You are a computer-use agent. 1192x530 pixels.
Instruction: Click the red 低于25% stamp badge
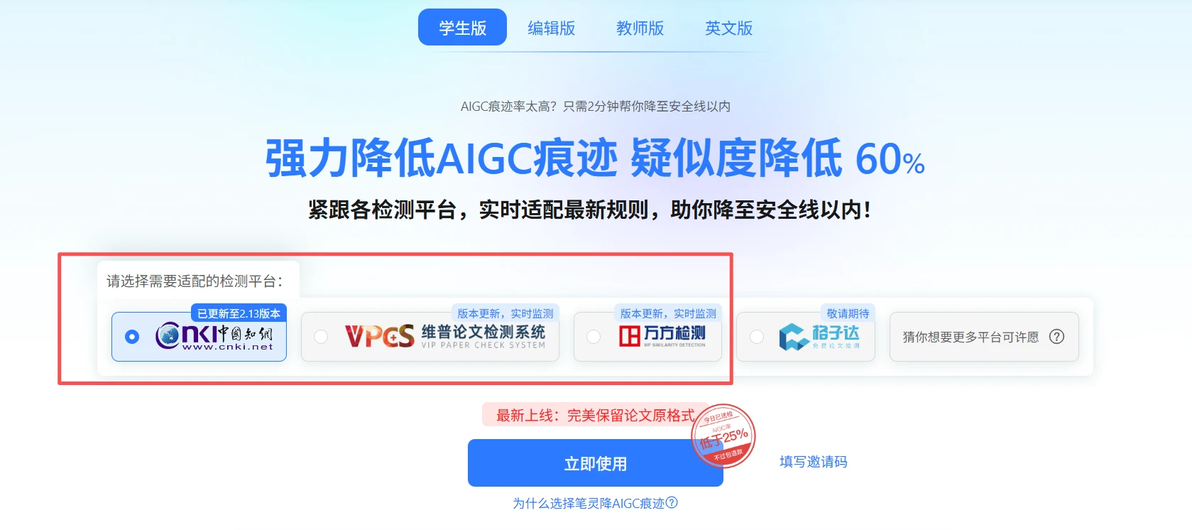coord(723,436)
